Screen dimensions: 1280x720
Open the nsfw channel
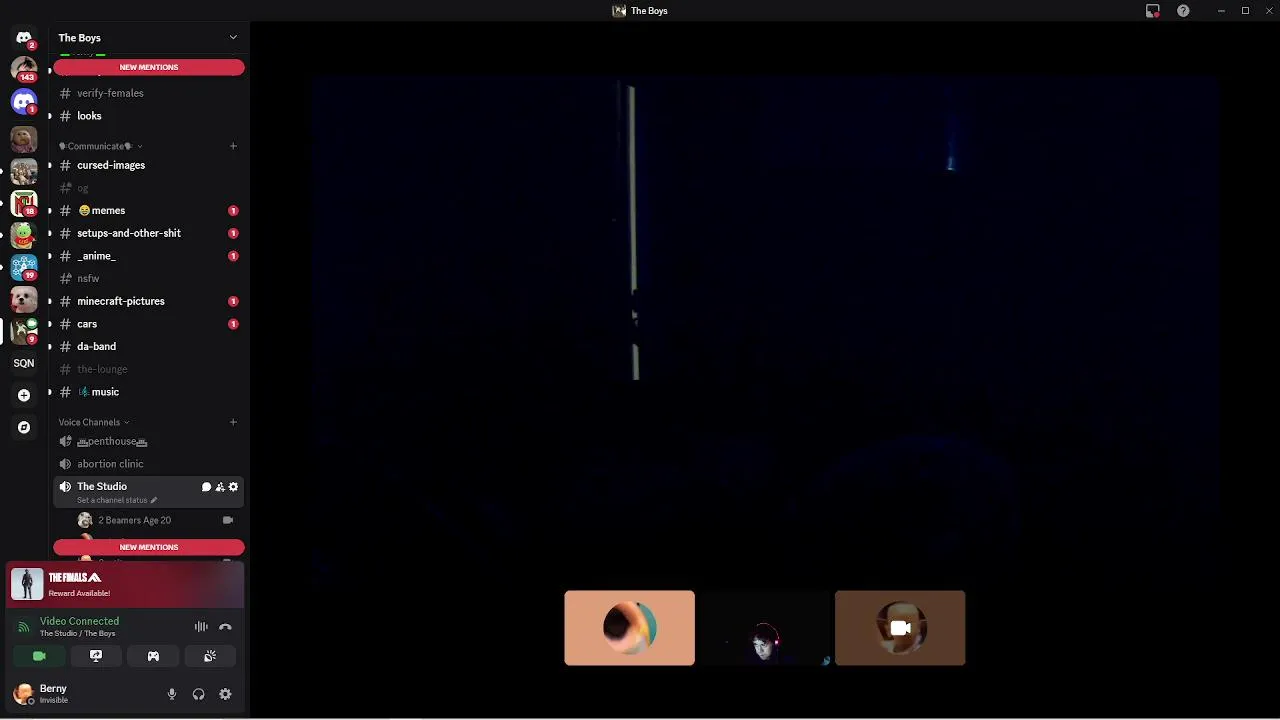tap(149, 278)
